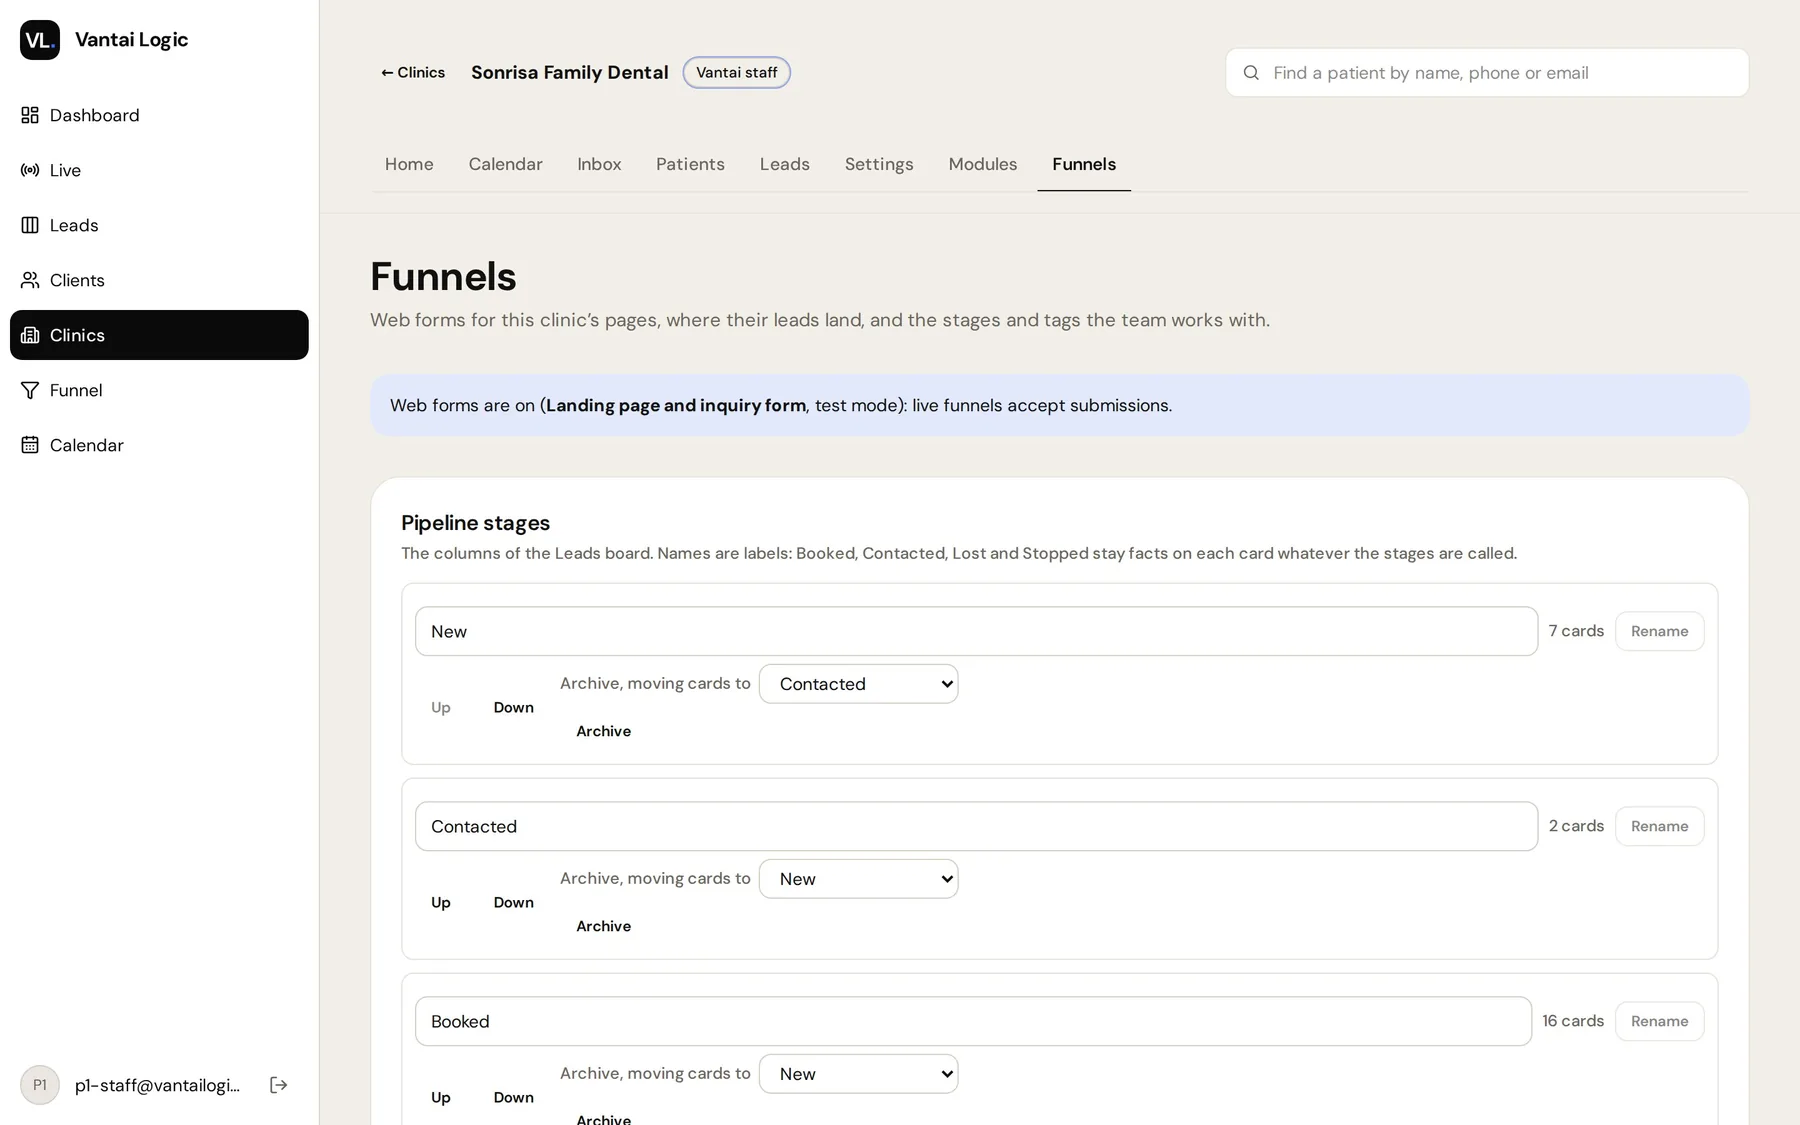Click the Clients people icon
The height and width of the screenshot is (1125, 1800).
pyautogui.click(x=30, y=280)
